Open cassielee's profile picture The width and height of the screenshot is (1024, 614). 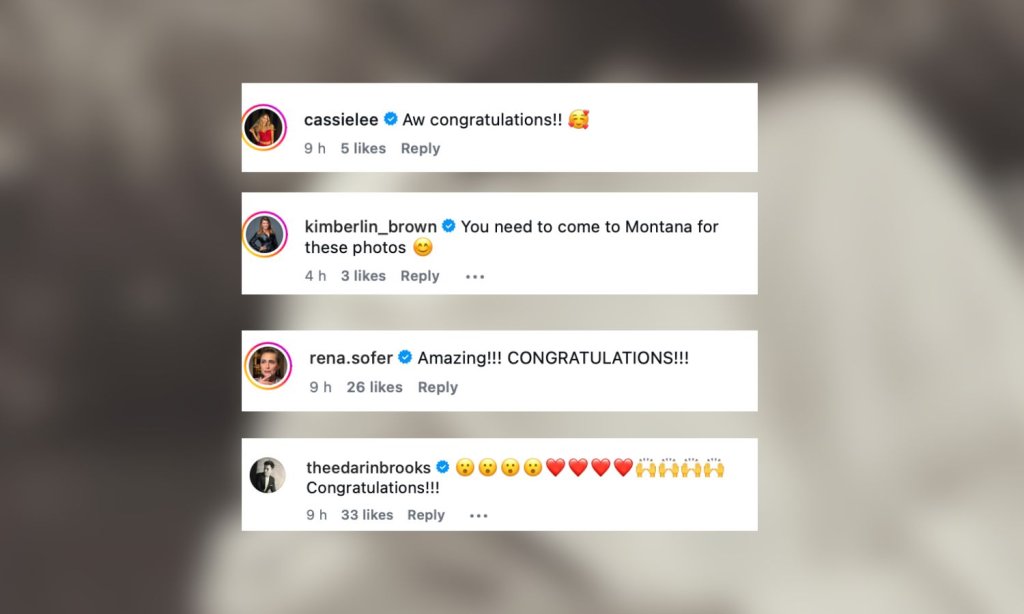(265, 127)
